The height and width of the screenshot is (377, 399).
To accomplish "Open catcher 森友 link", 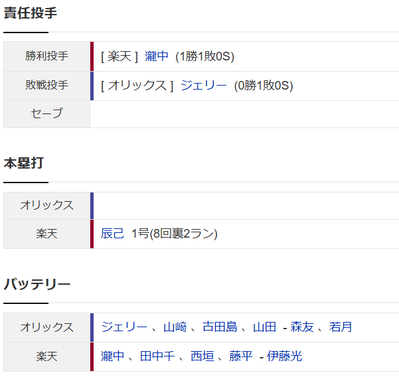I will pyautogui.click(x=302, y=327).
